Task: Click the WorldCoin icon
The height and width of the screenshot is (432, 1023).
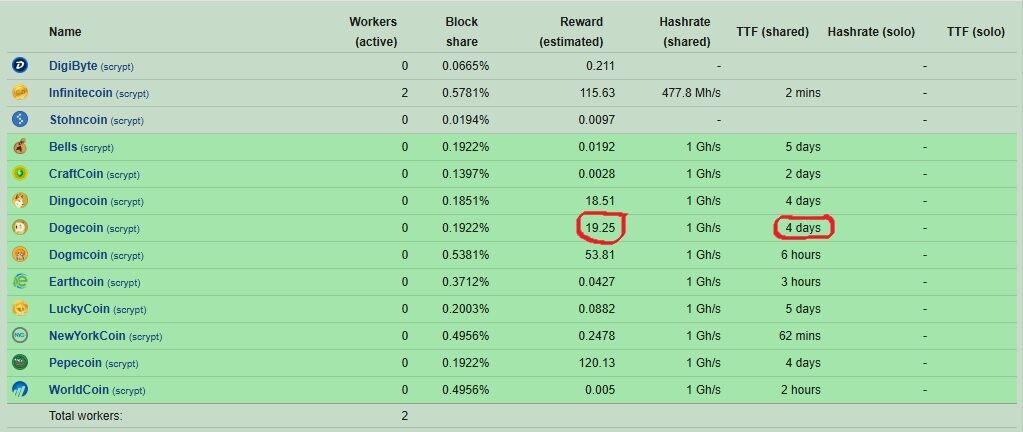Action: [20, 390]
